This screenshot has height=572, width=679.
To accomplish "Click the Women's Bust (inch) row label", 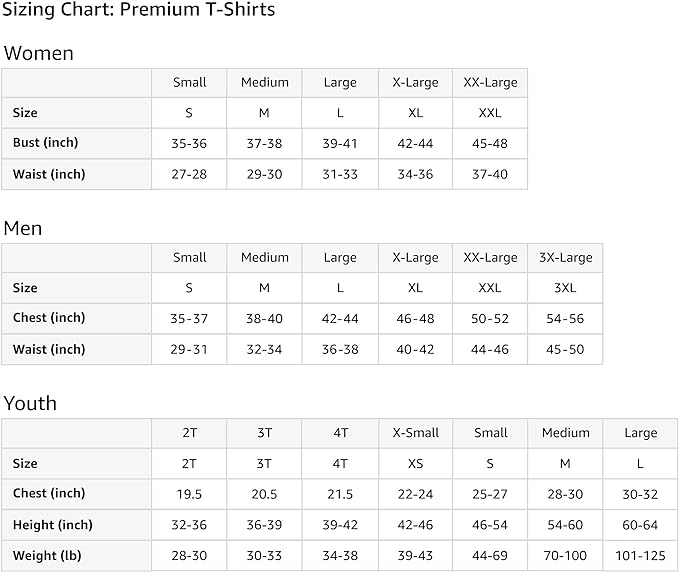I will (45, 143).
